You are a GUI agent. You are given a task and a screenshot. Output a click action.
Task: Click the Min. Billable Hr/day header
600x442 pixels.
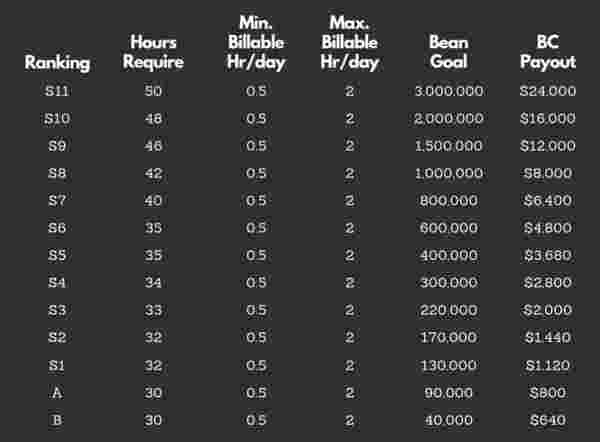point(254,42)
